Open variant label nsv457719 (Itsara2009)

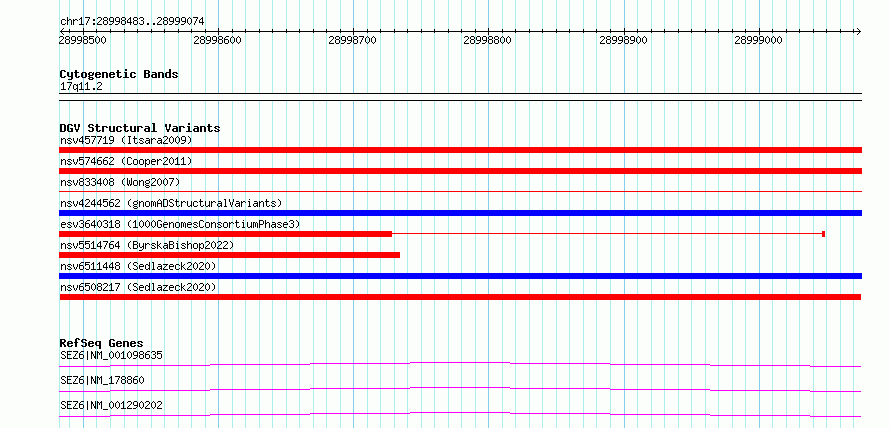pos(126,140)
